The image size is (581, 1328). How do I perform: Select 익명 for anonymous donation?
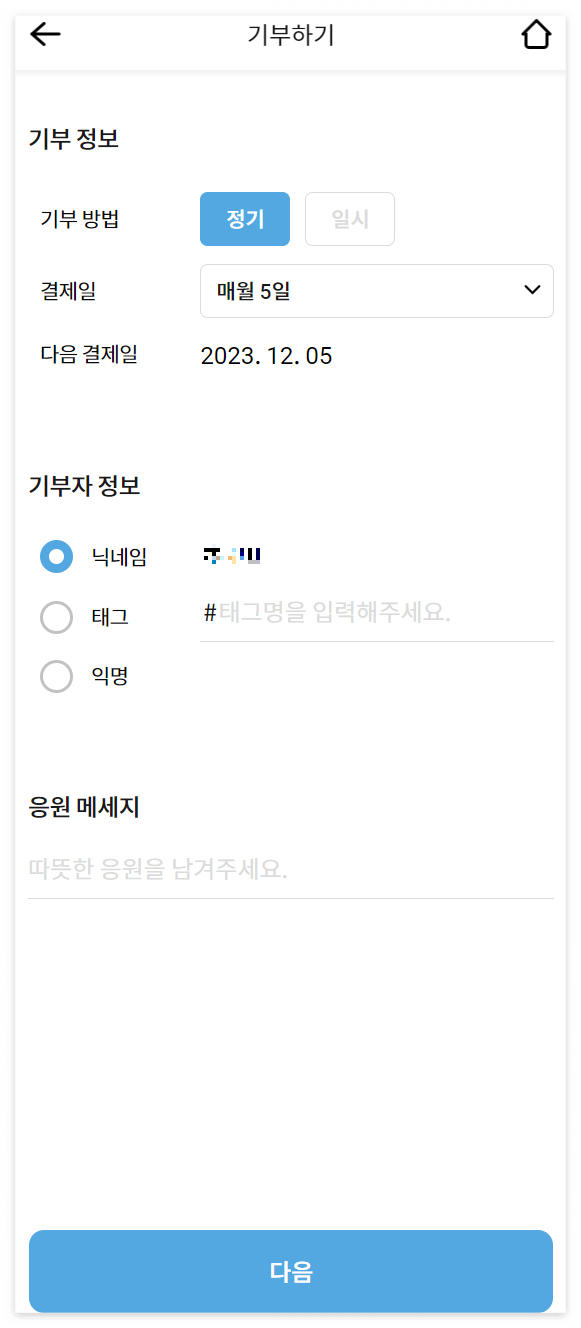pos(56,676)
